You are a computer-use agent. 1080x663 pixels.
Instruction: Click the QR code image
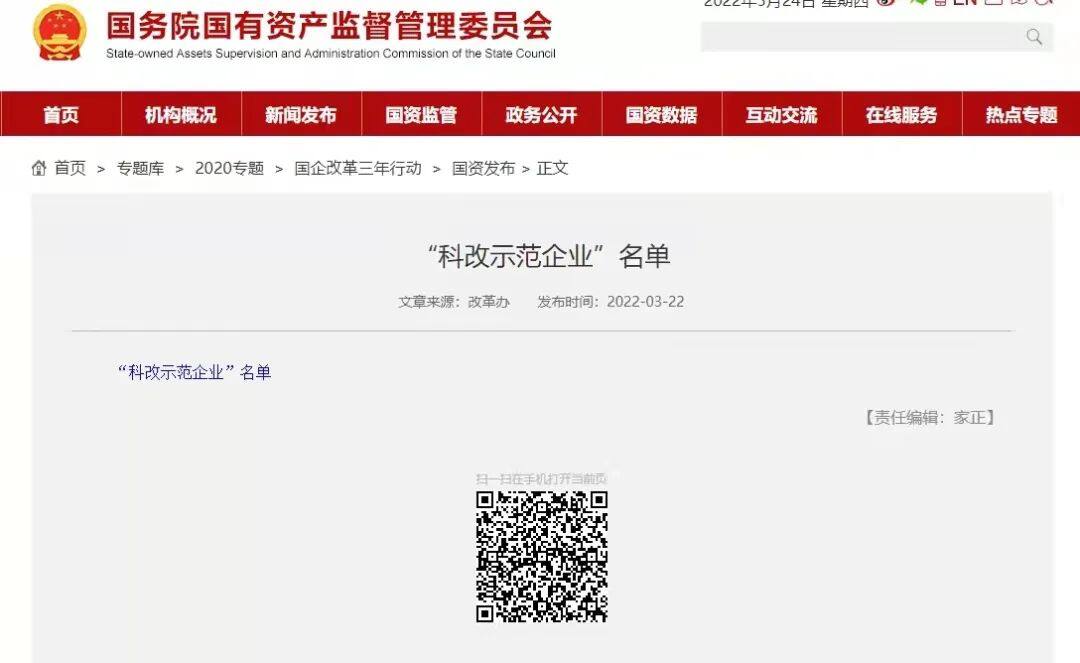pos(541,556)
